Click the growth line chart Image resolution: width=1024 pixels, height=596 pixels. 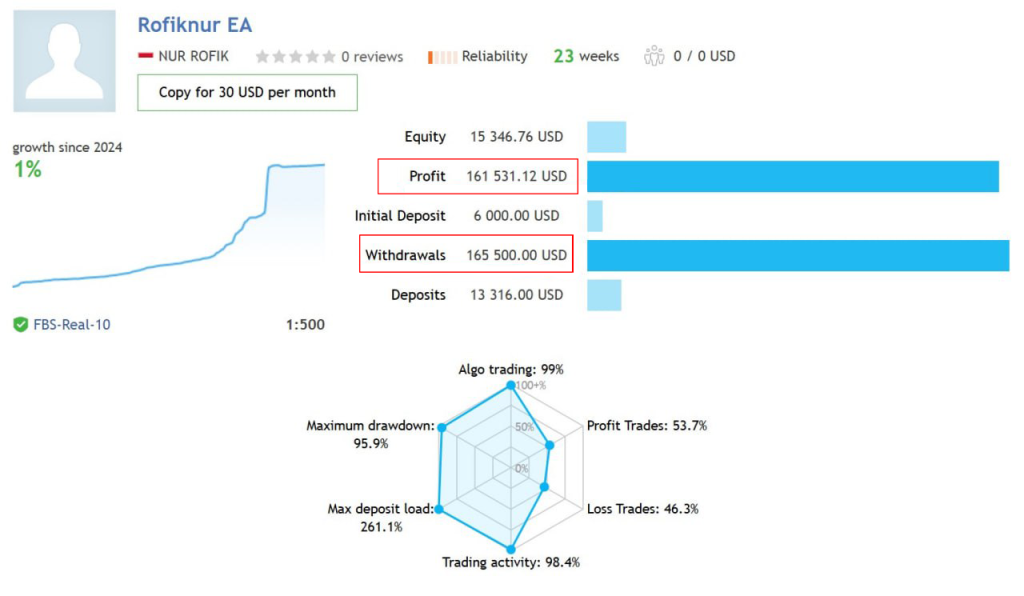[x=168, y=225]
